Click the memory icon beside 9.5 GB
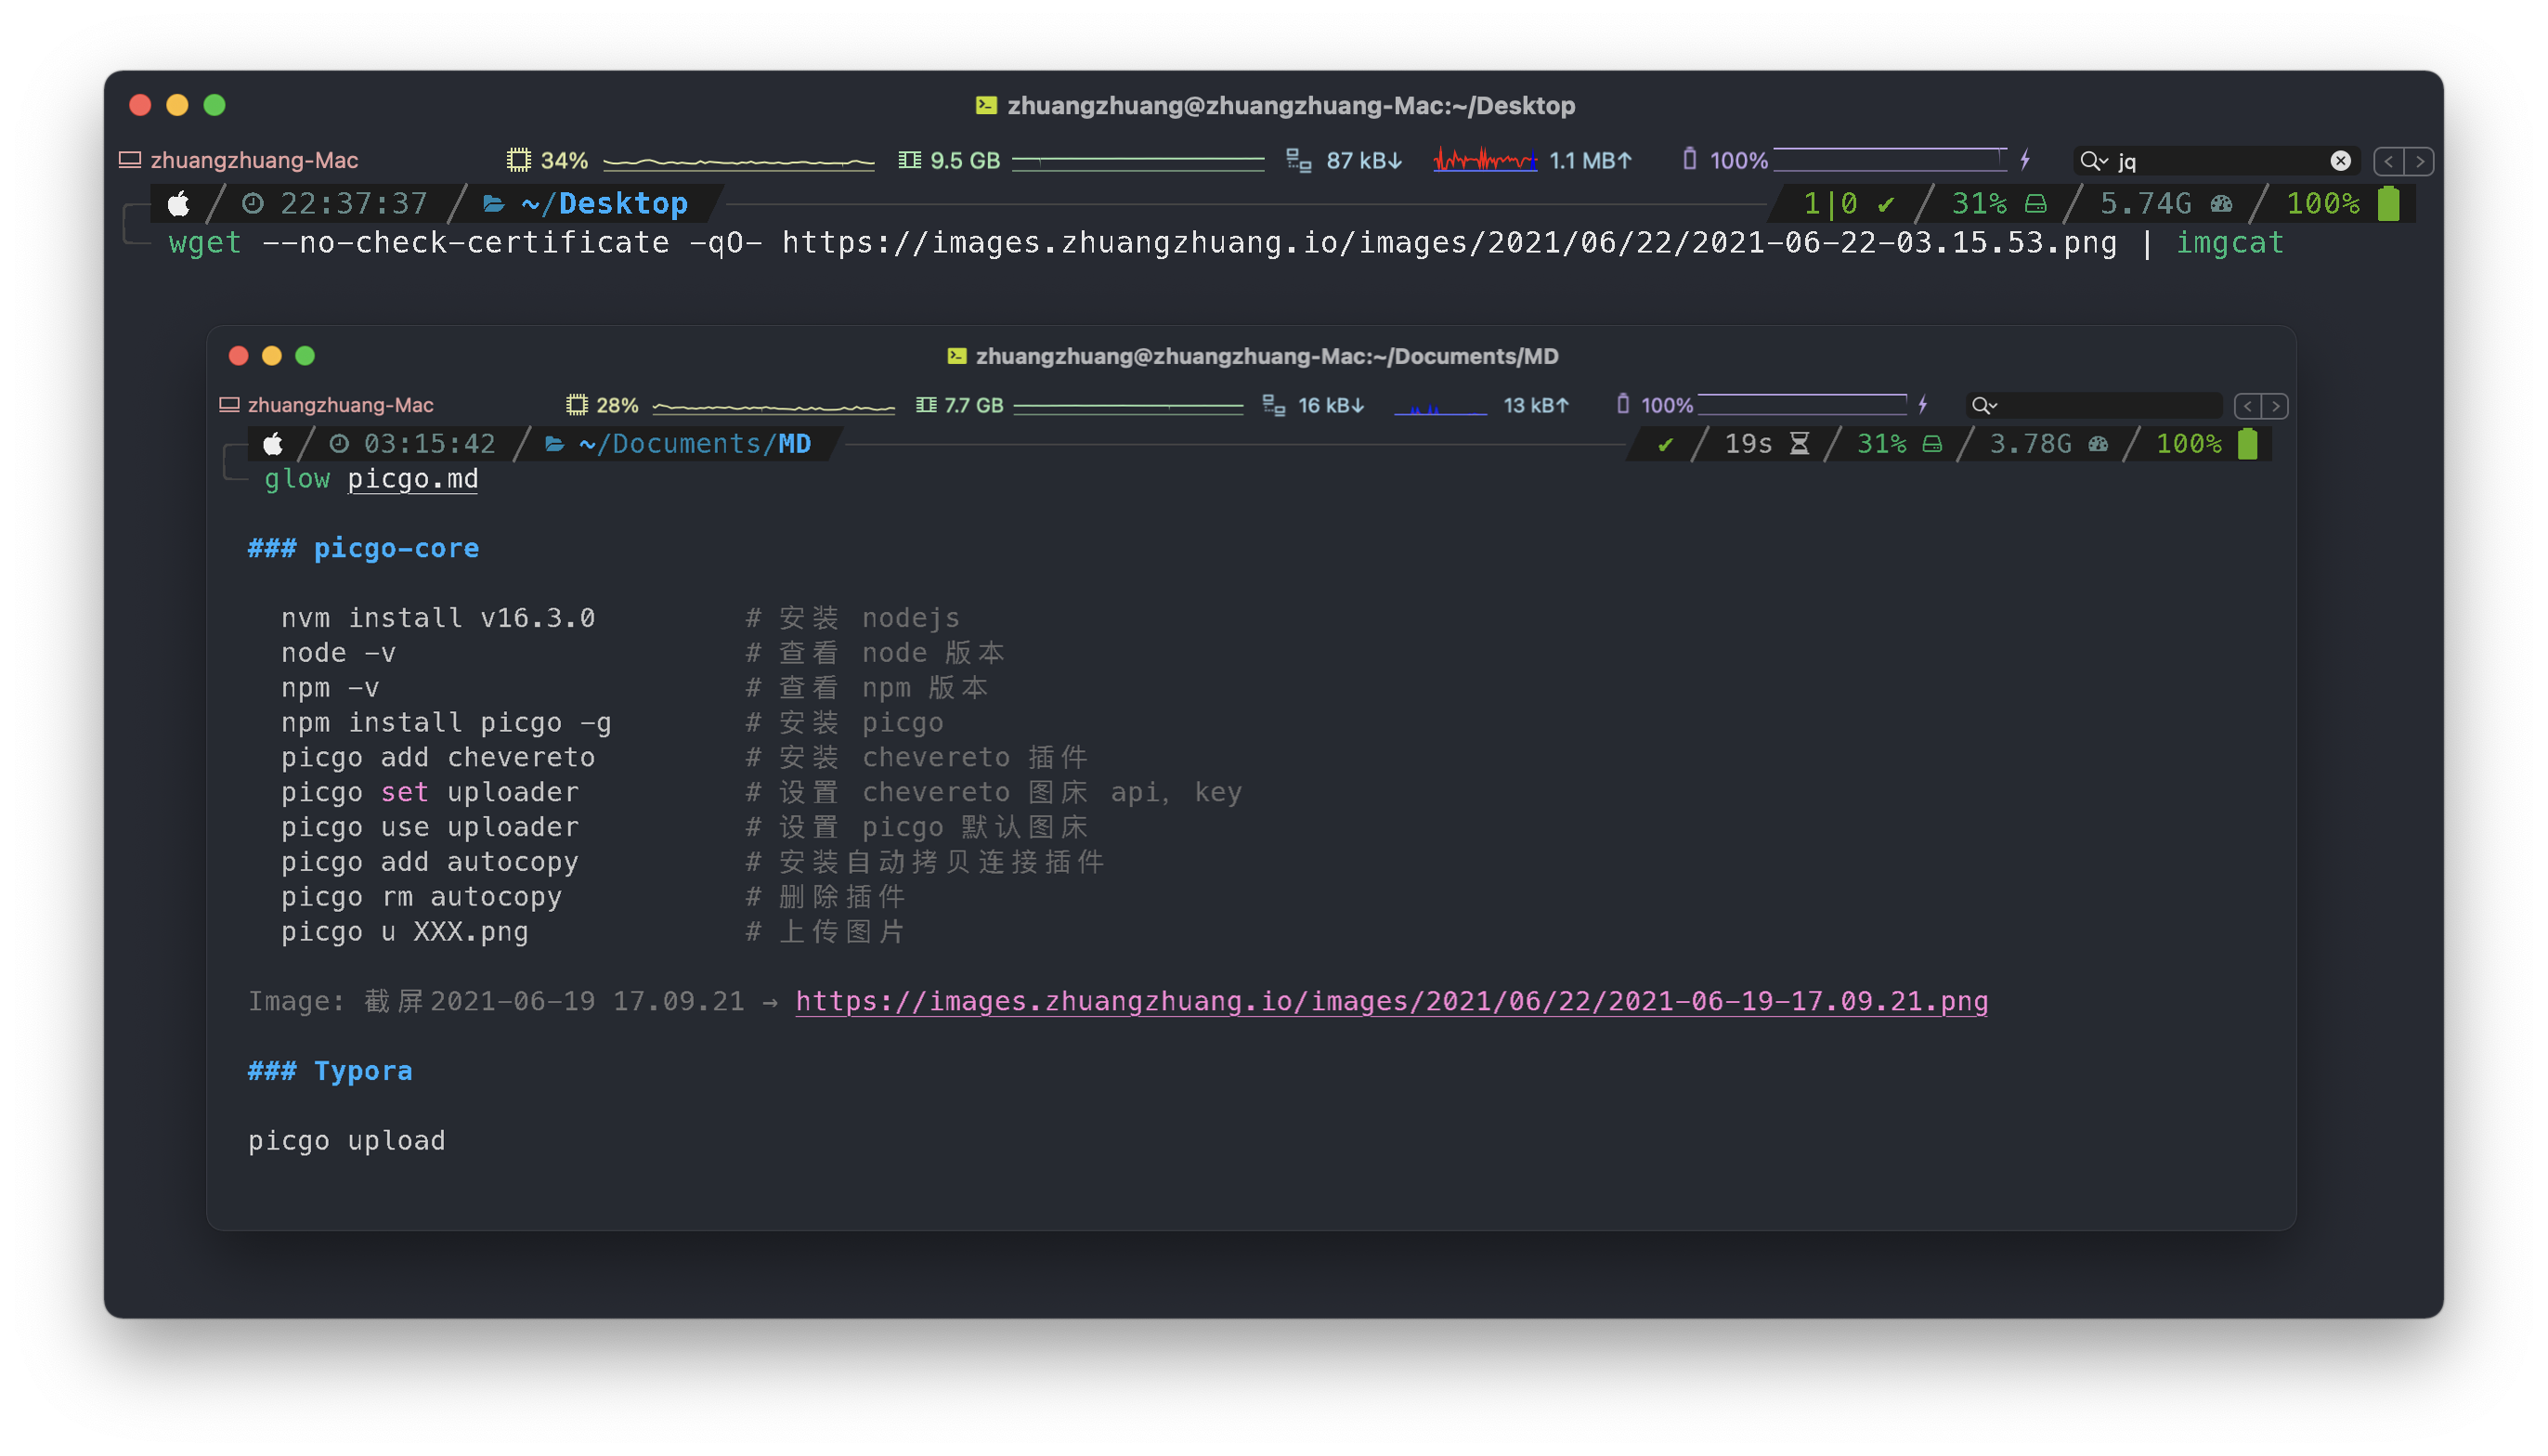 click(909, 160)
